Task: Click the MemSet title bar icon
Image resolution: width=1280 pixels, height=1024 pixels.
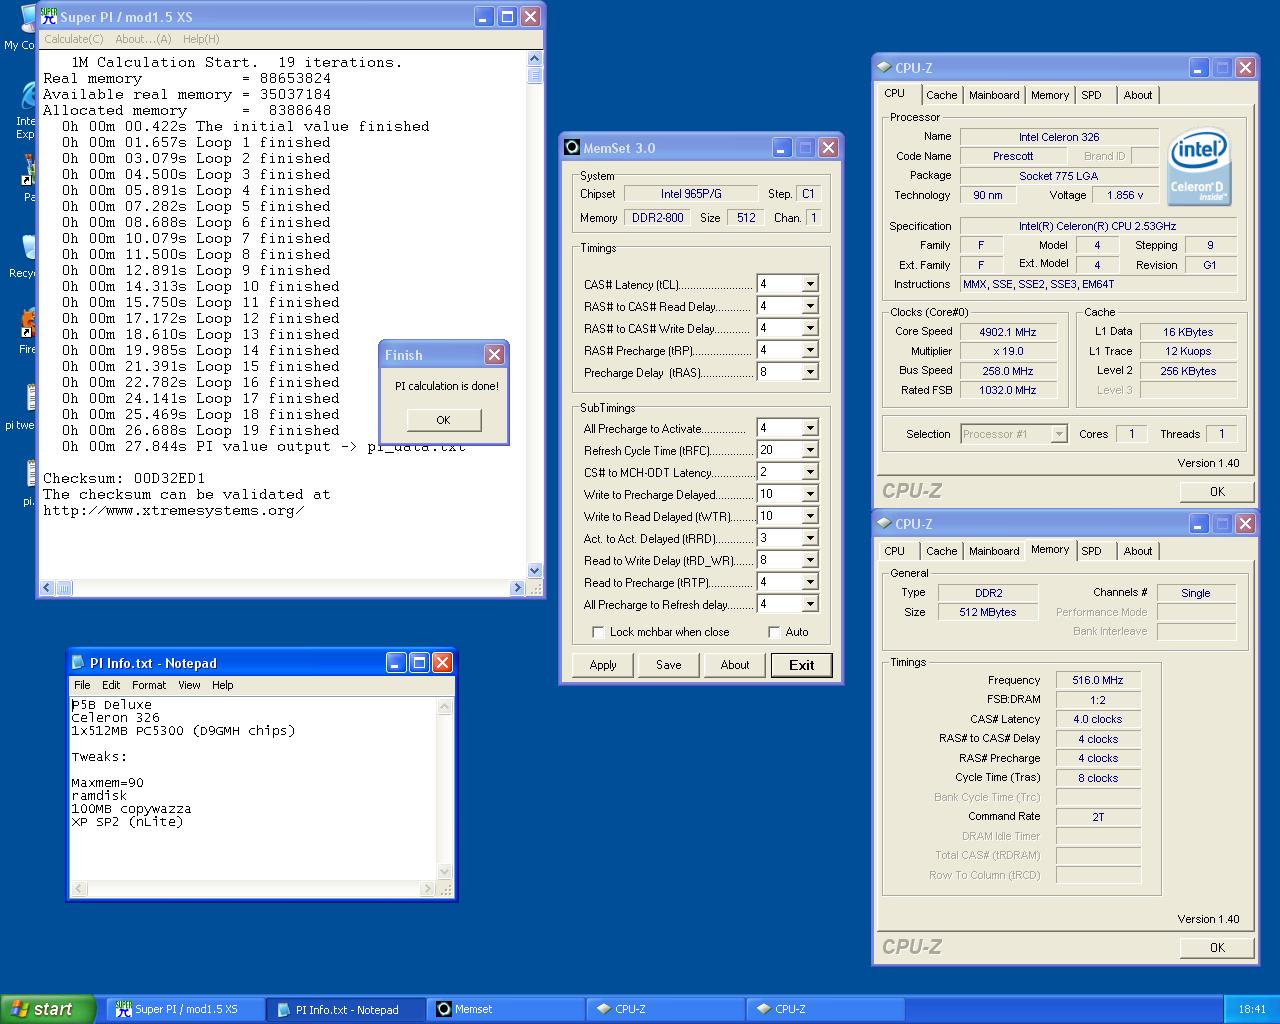Action: tap(572, 147)
